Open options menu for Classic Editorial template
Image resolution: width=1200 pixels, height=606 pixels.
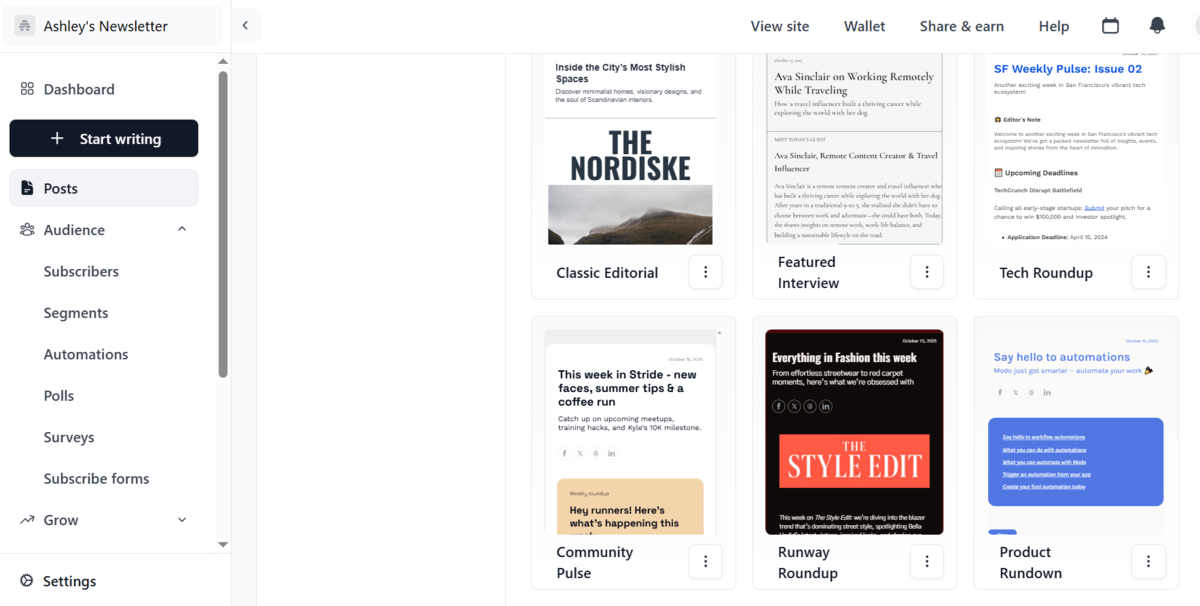pyautogui.click(x=705, y=272)
